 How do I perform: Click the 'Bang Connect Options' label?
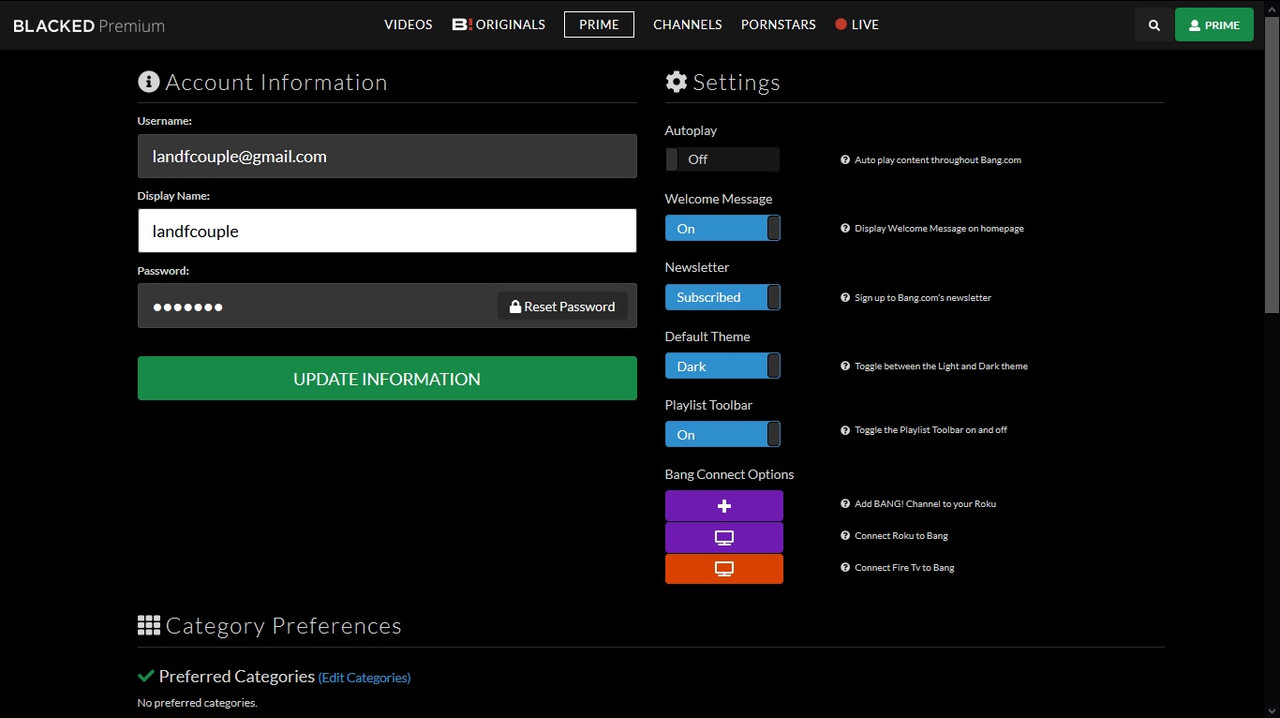tap(729, 474)
